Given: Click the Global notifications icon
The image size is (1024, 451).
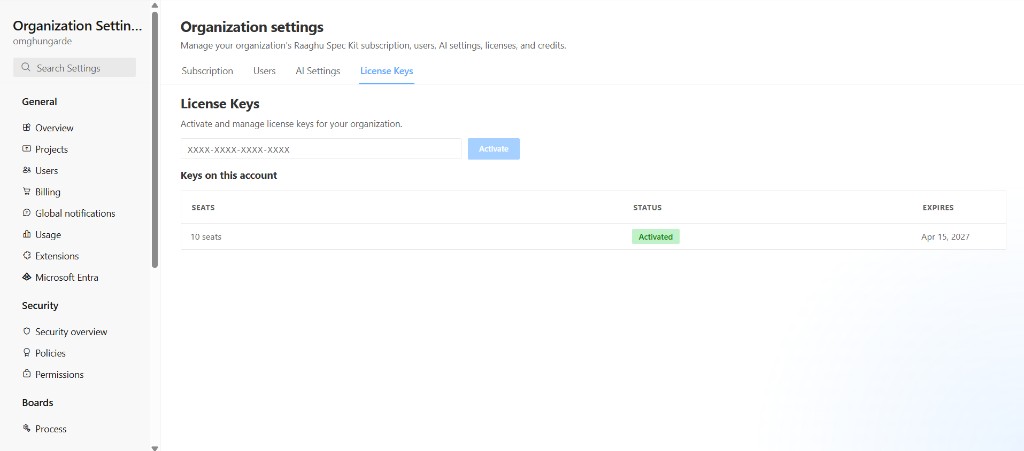Looking at the screenshot, I should point(27,213).
